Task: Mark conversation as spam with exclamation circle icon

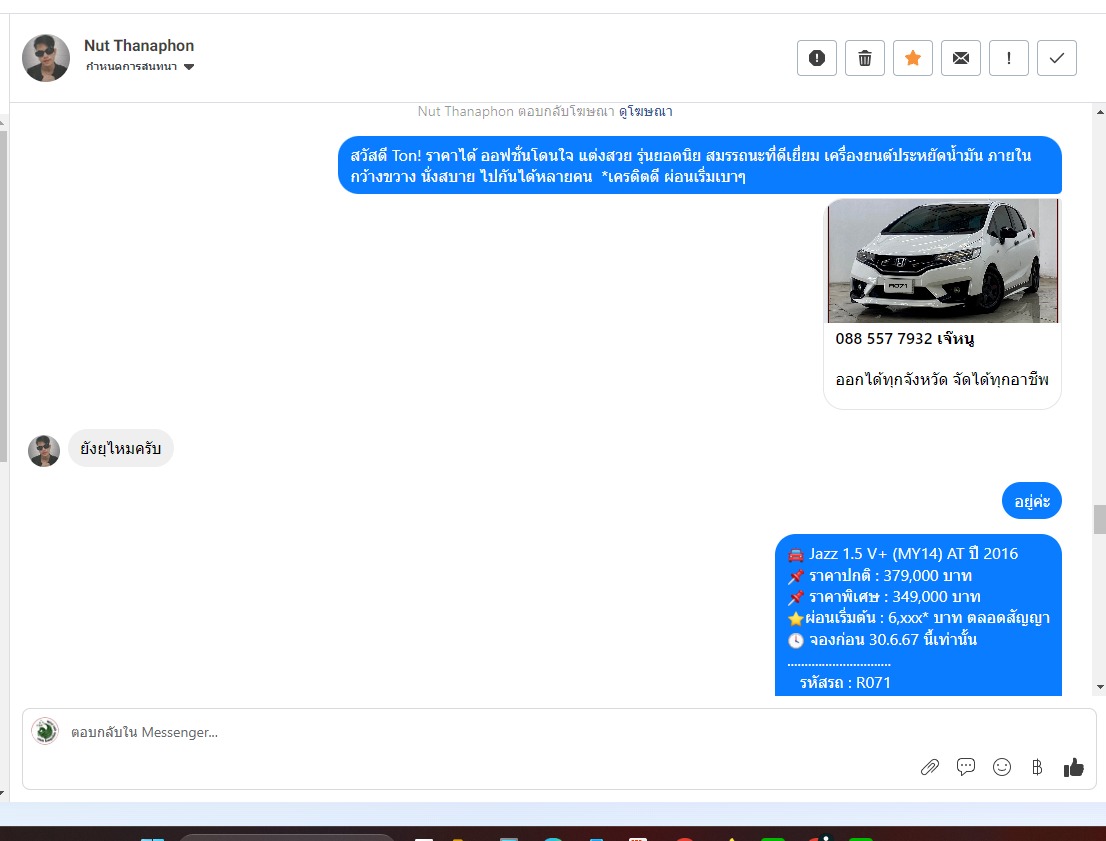Action: 817,58
